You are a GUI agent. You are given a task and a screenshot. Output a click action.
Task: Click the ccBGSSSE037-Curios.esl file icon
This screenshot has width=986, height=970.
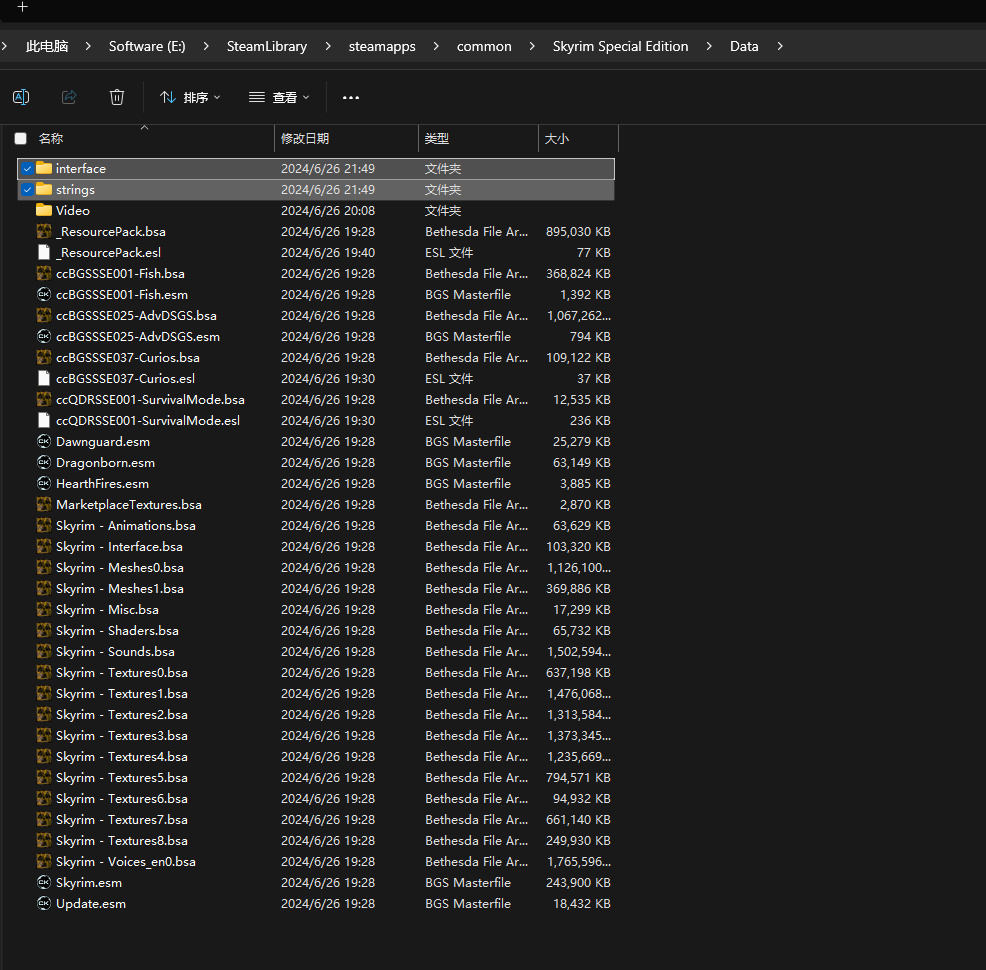(43, 379)
